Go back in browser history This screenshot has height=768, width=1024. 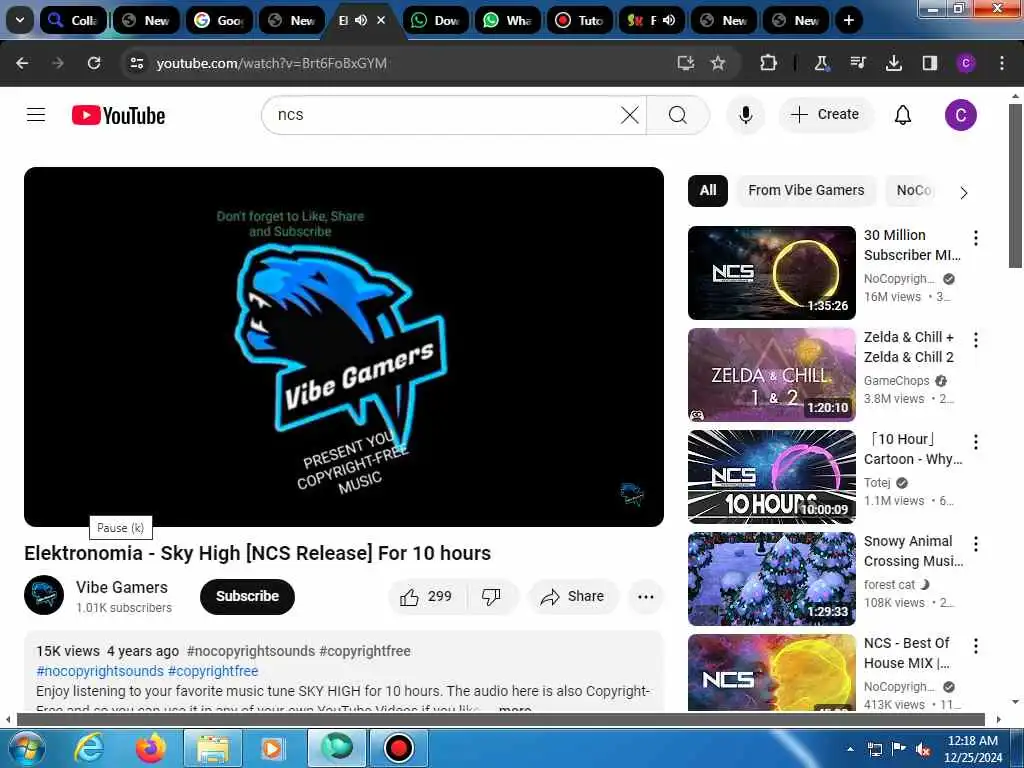pos(22,63)
